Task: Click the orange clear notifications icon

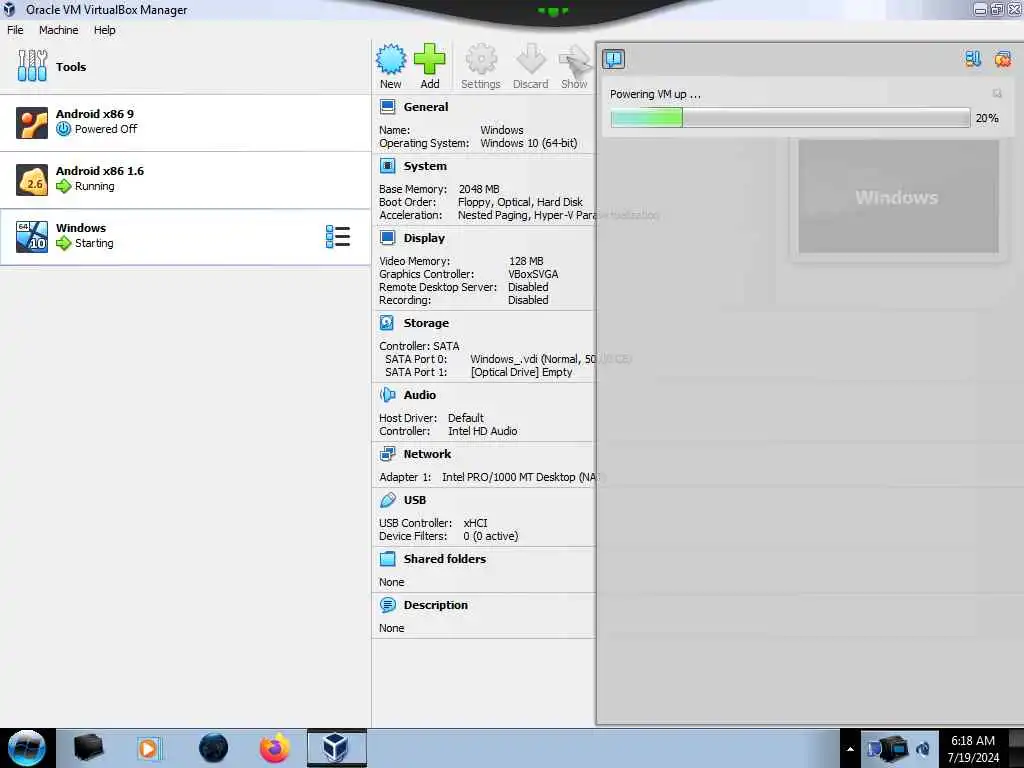Action: (1002, 59)
